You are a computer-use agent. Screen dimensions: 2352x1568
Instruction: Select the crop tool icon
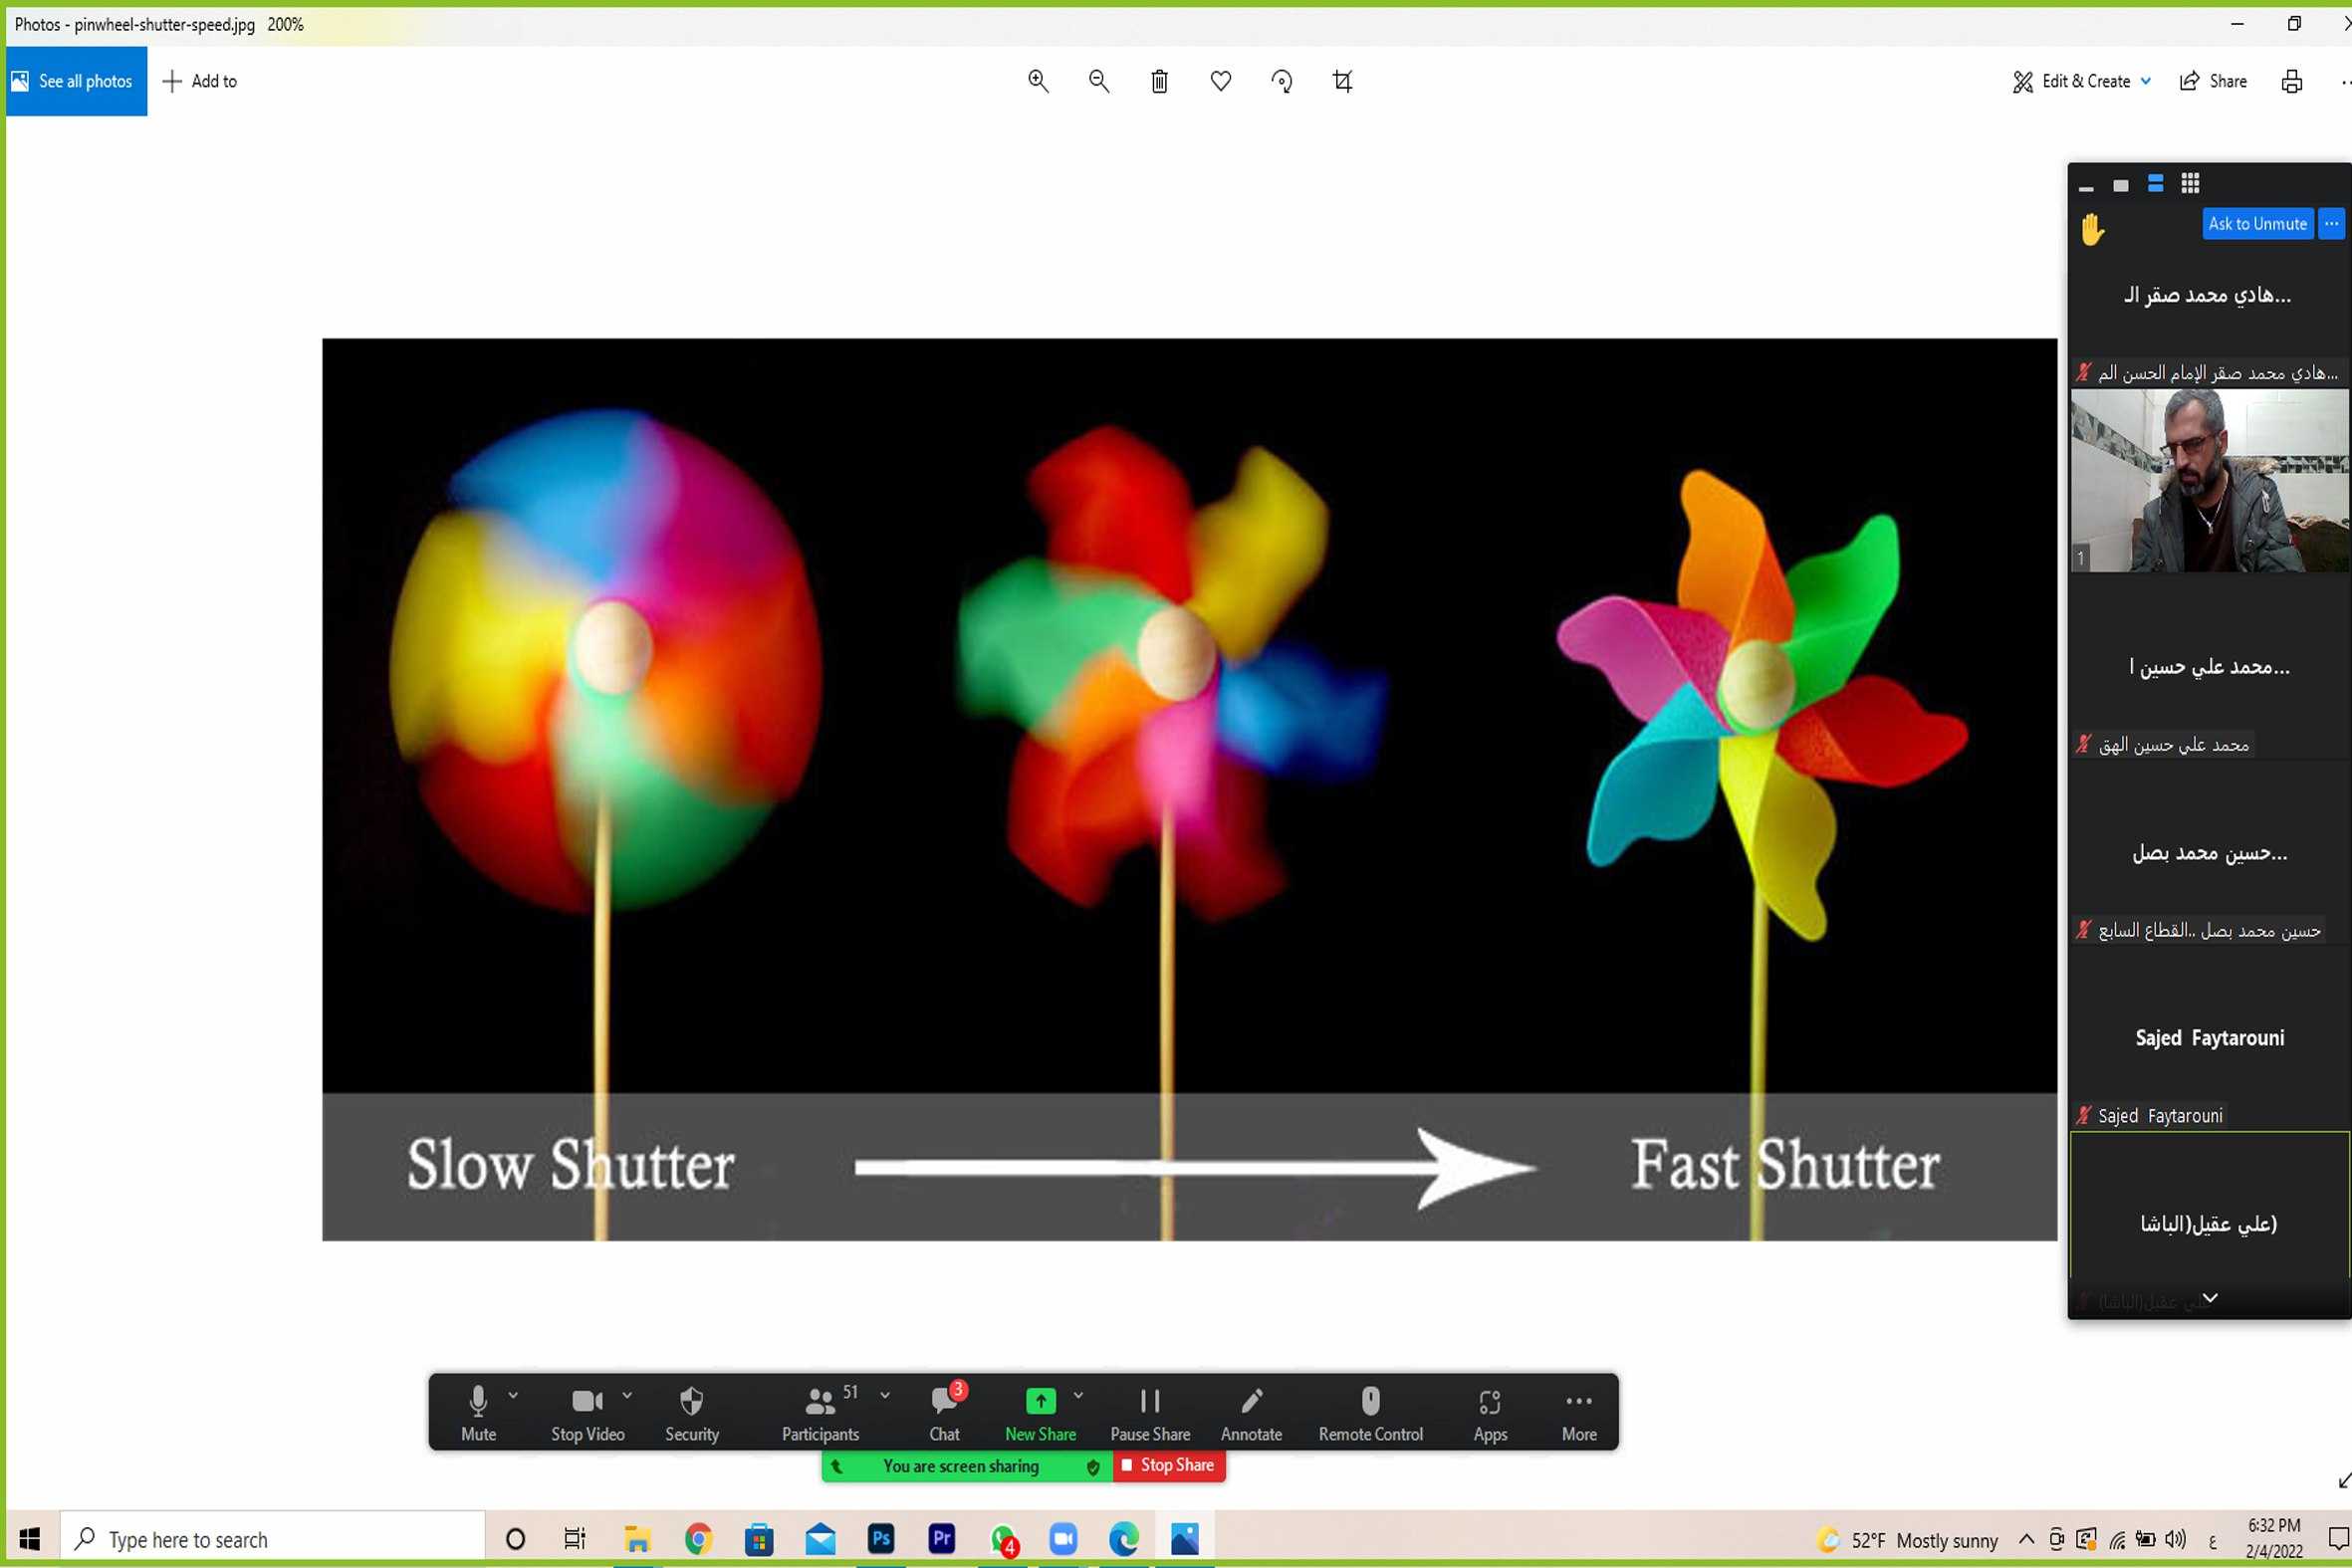(1342, 81)
